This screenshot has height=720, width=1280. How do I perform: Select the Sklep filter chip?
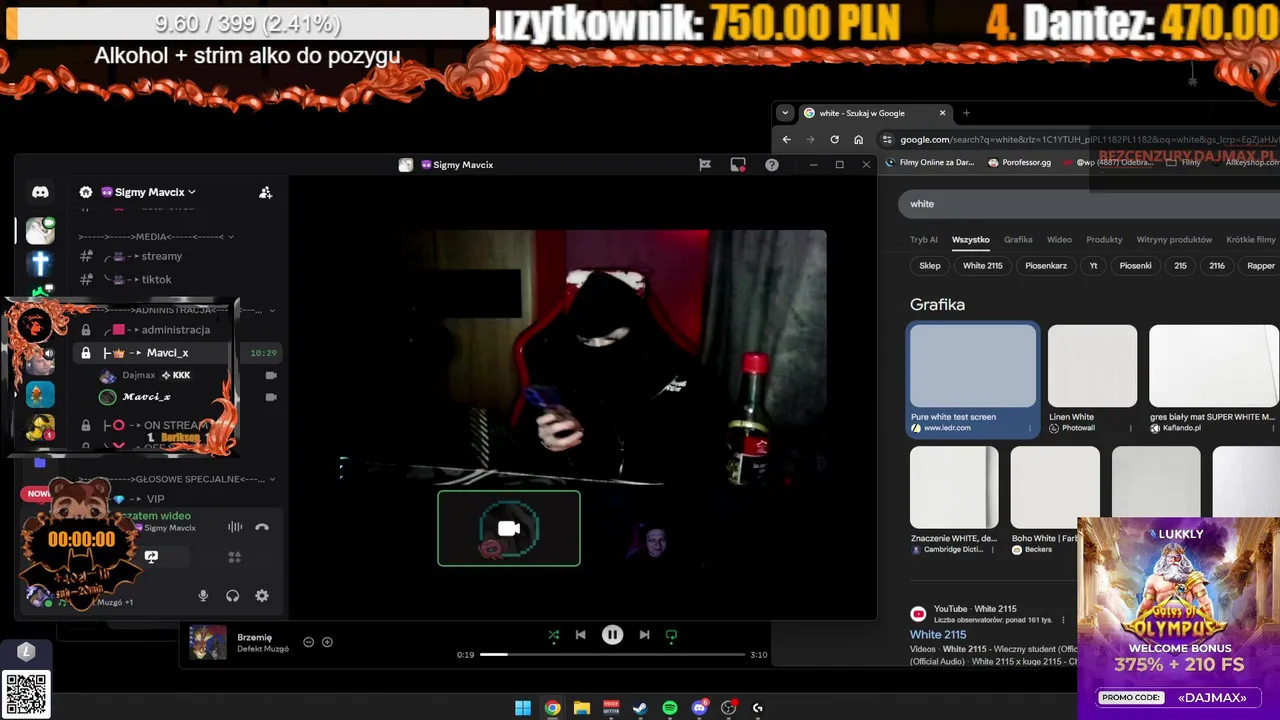click(930, 266)
